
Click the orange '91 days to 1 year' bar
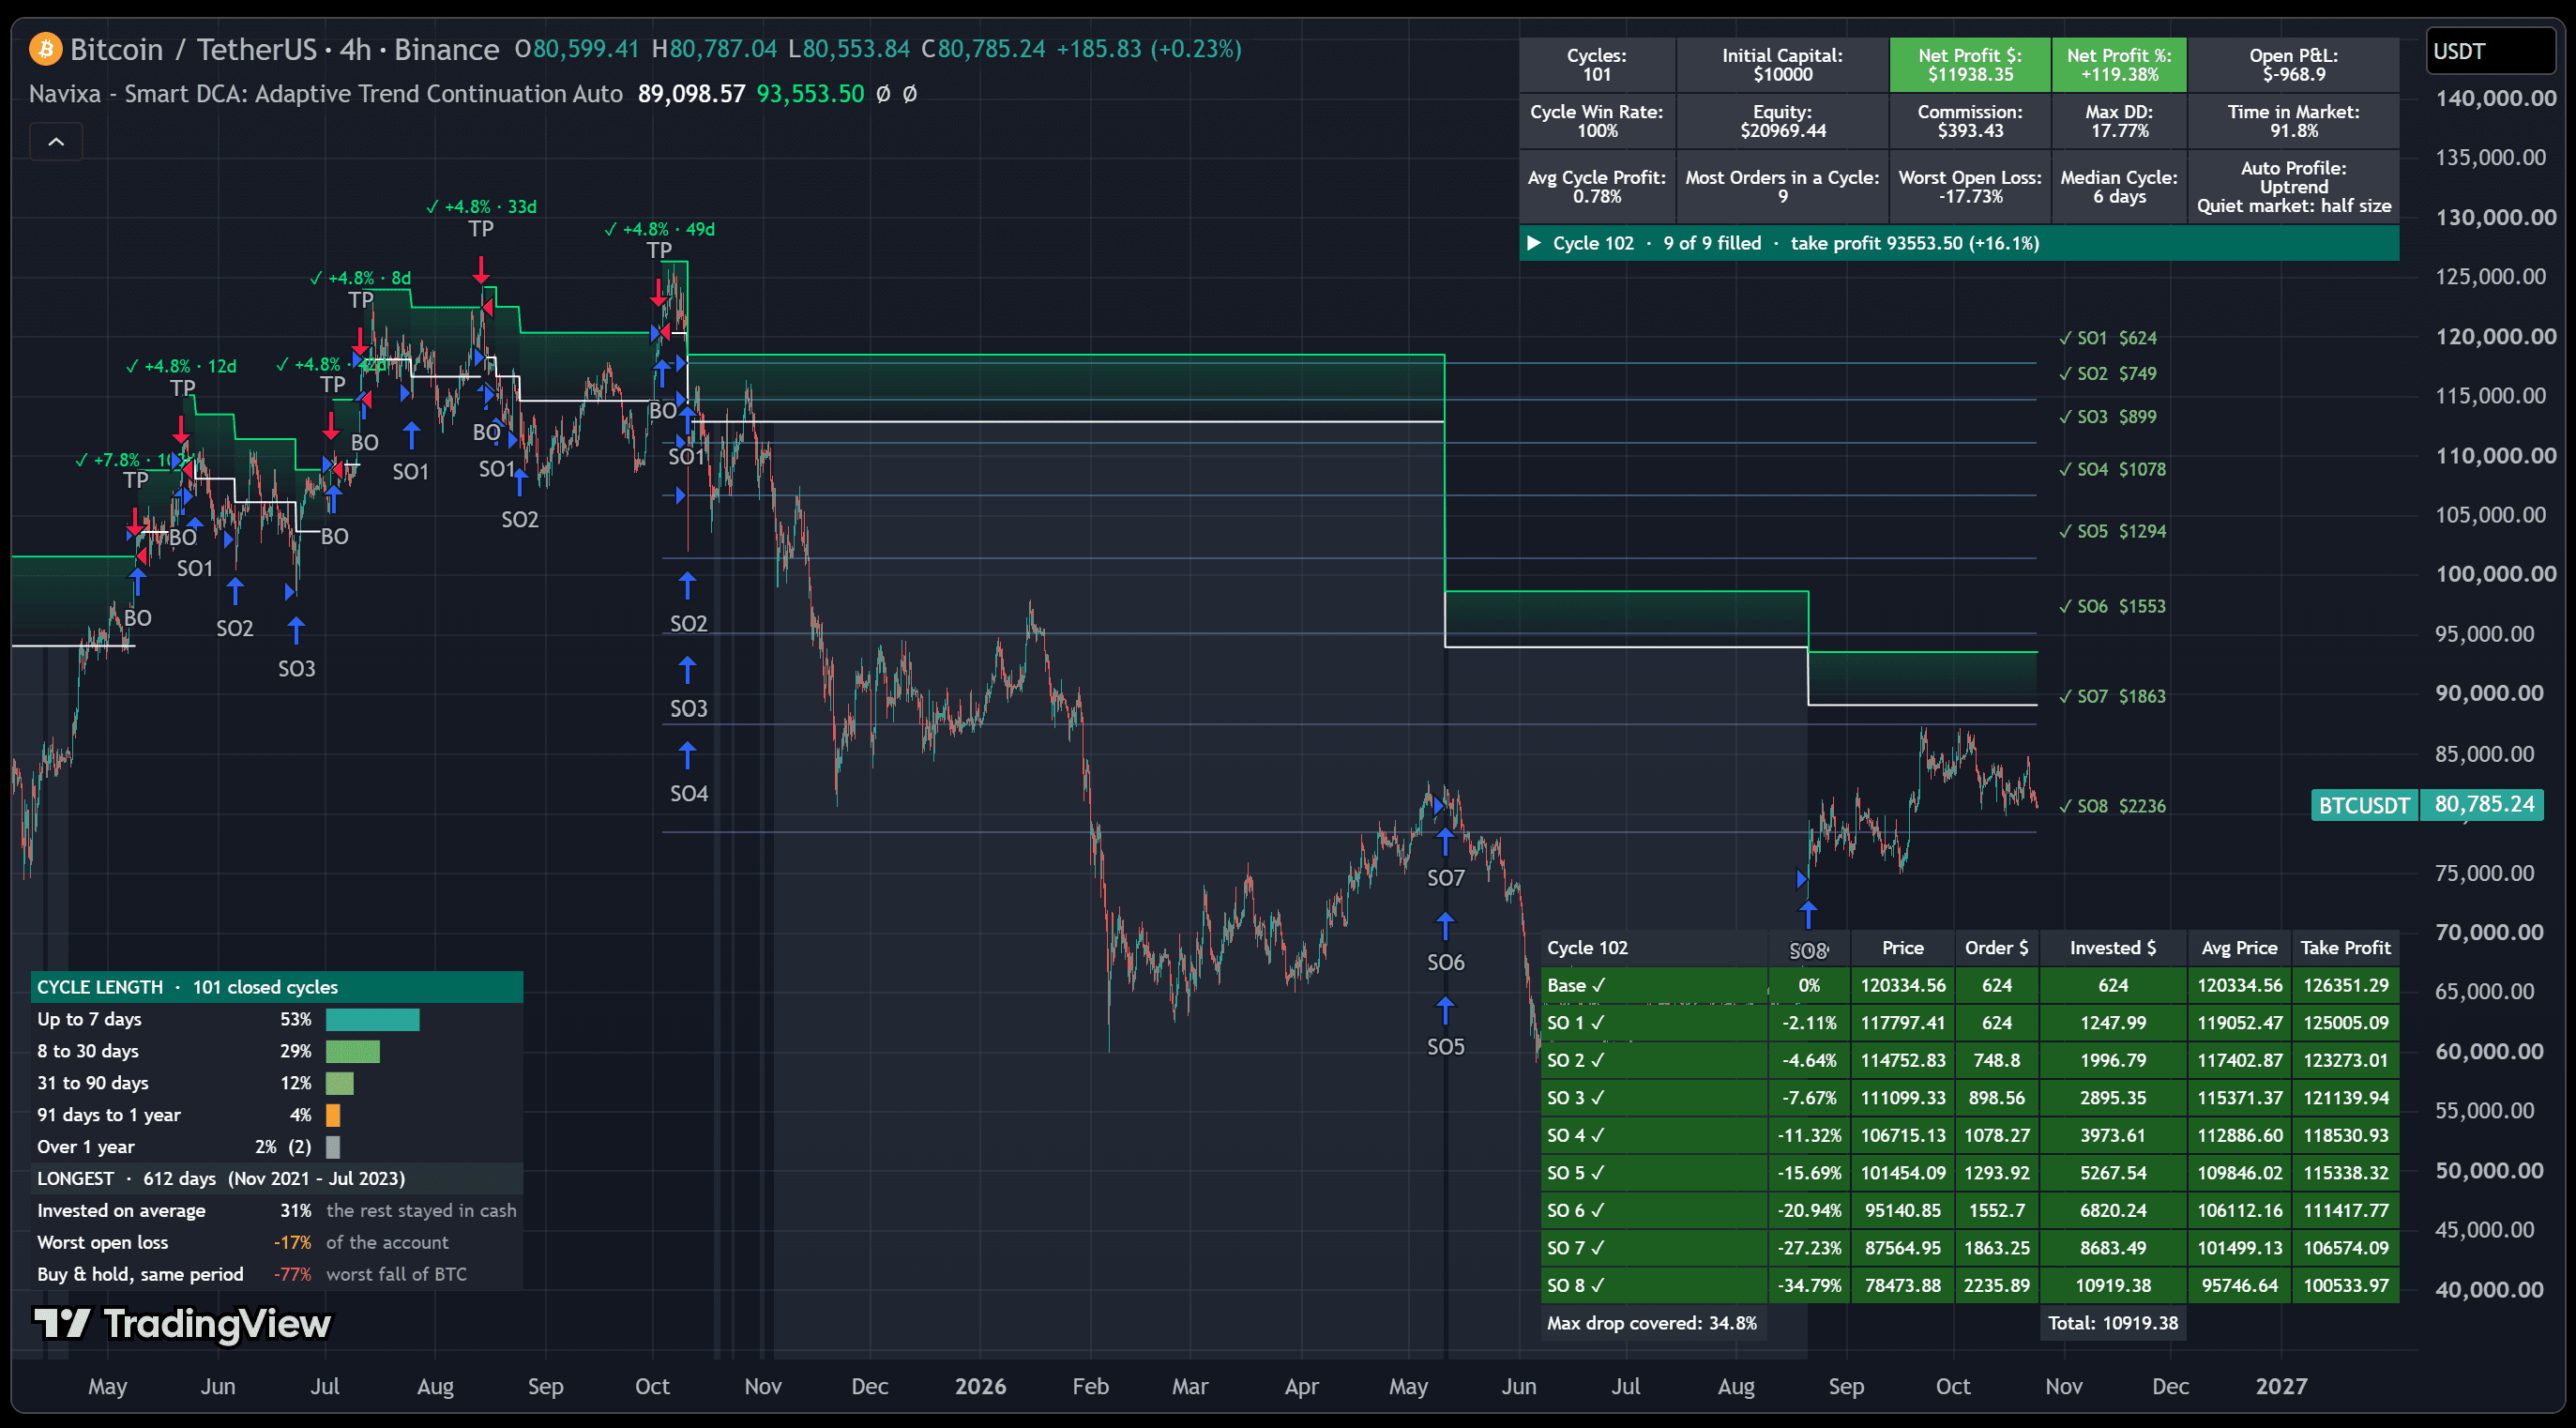click(333, 1115)
